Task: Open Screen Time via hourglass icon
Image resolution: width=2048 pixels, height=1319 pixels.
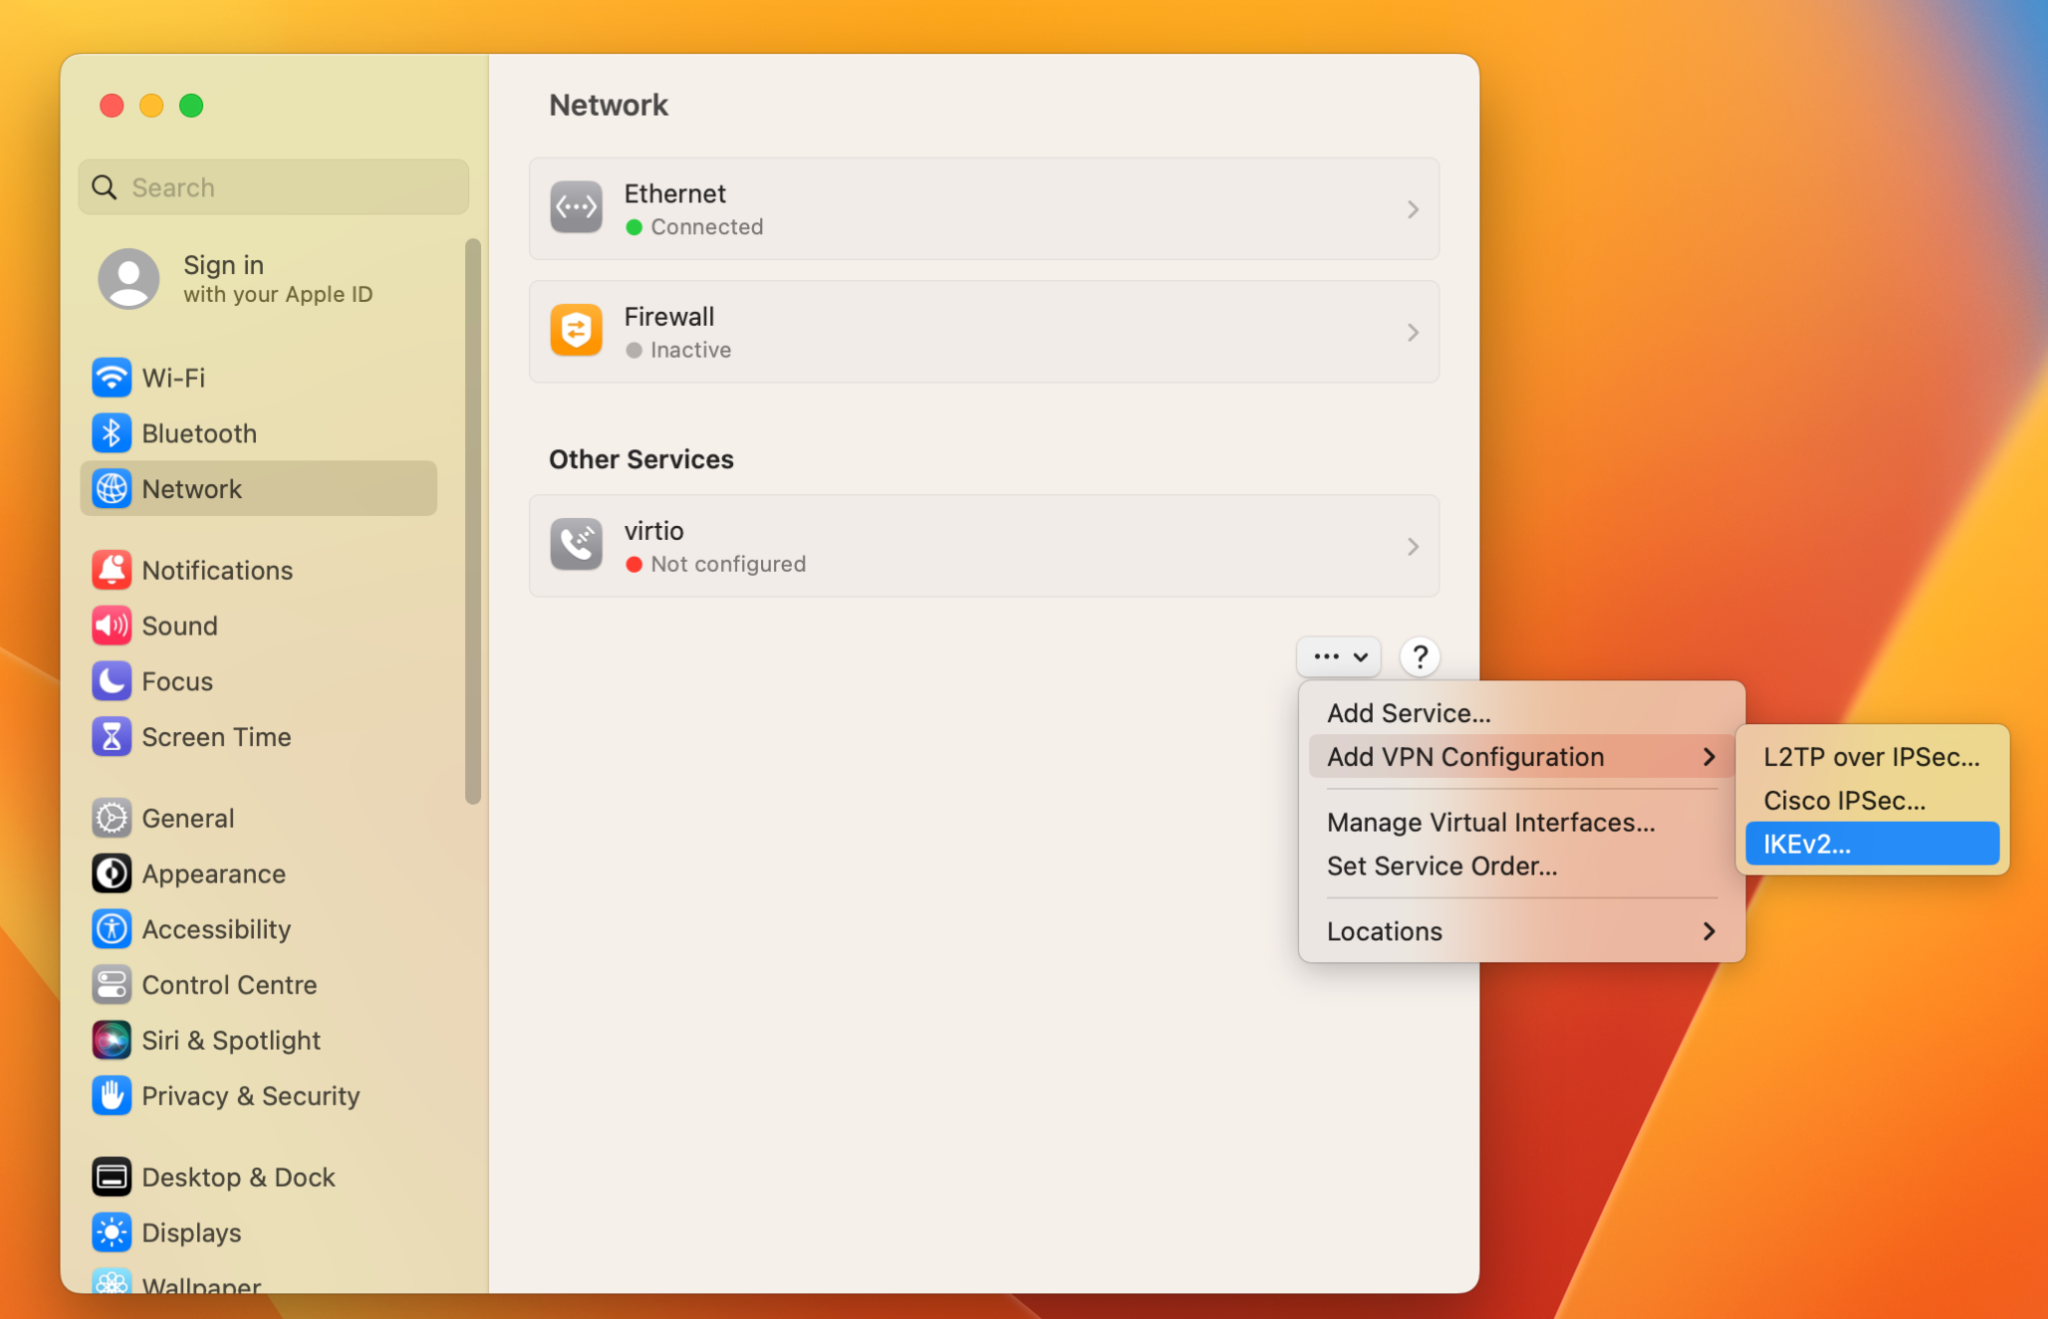Action: [x=111, y=737]
